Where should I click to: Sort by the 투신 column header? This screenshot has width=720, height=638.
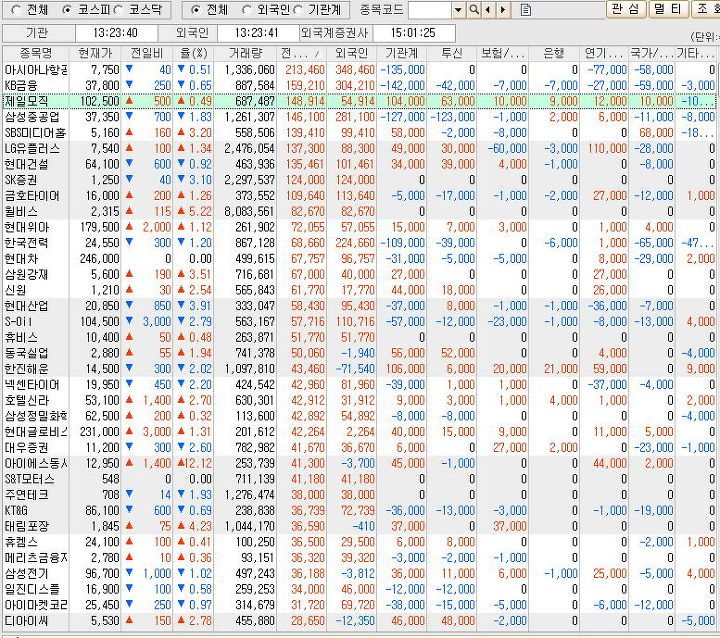(x=451, y=53)
